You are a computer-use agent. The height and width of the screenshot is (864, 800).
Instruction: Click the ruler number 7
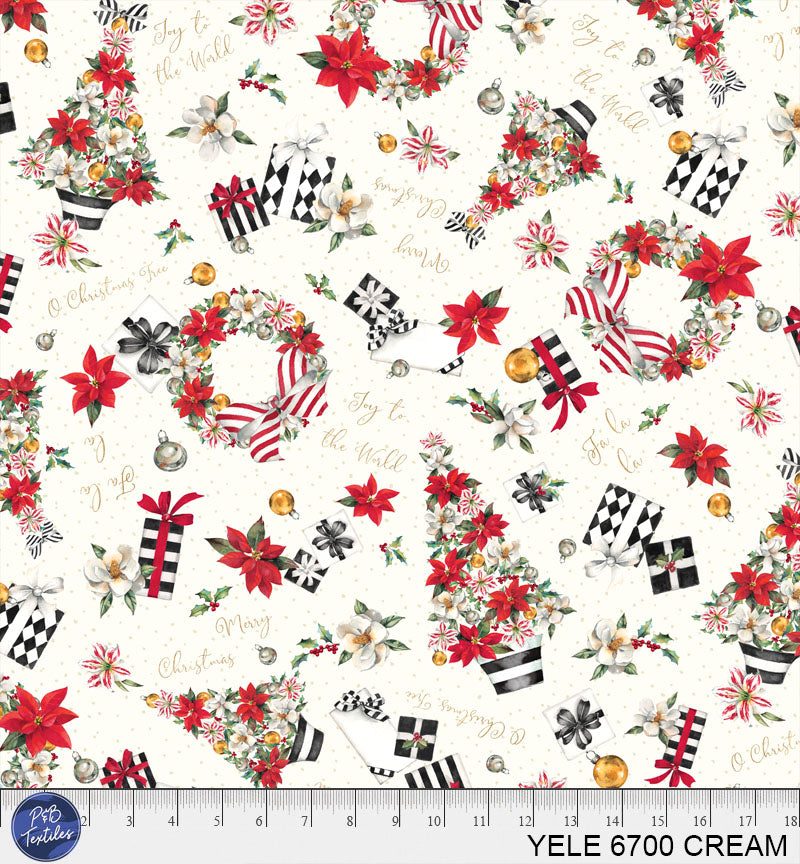pos(304,821)
